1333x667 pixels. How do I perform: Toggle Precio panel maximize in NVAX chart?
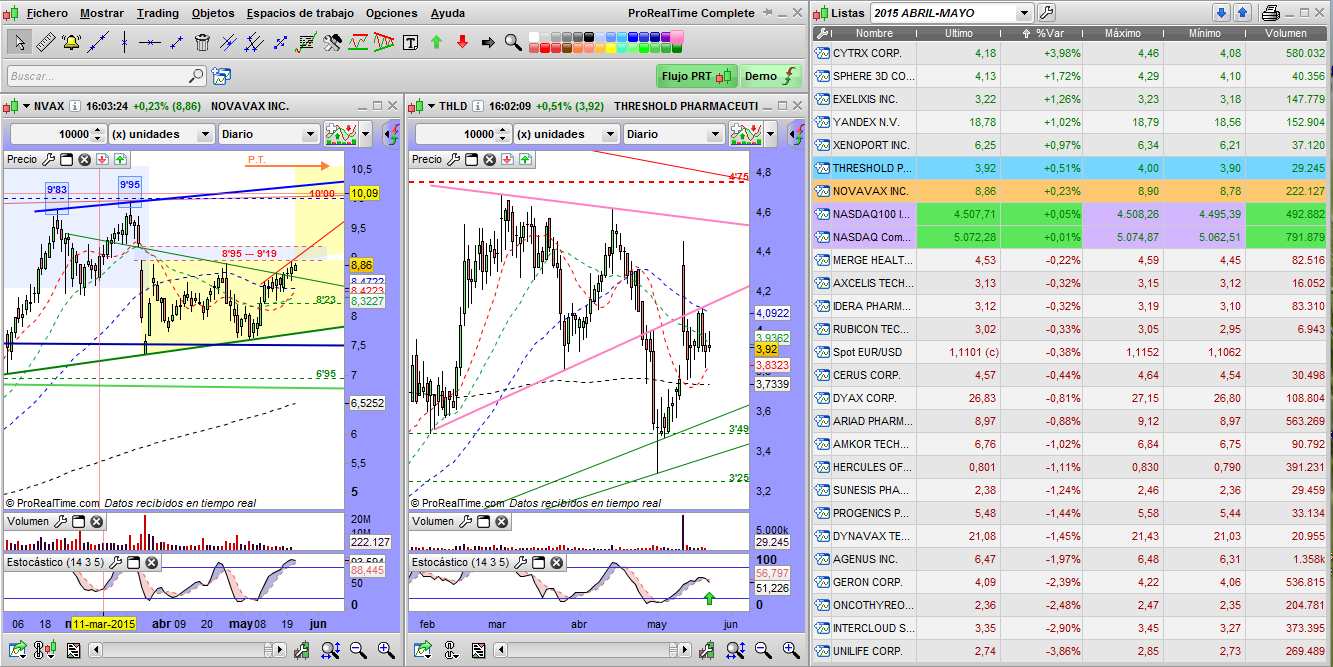coord(67,159)
